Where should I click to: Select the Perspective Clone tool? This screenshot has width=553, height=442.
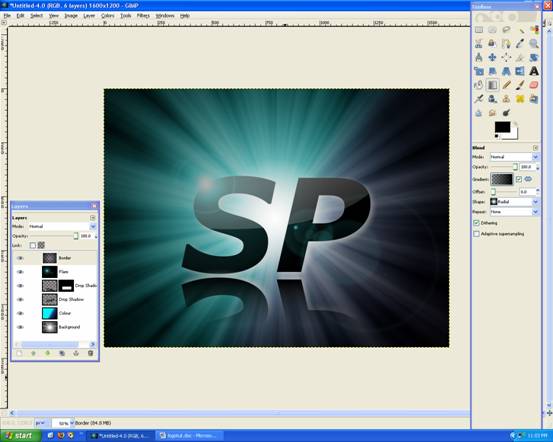coord(534,99)
